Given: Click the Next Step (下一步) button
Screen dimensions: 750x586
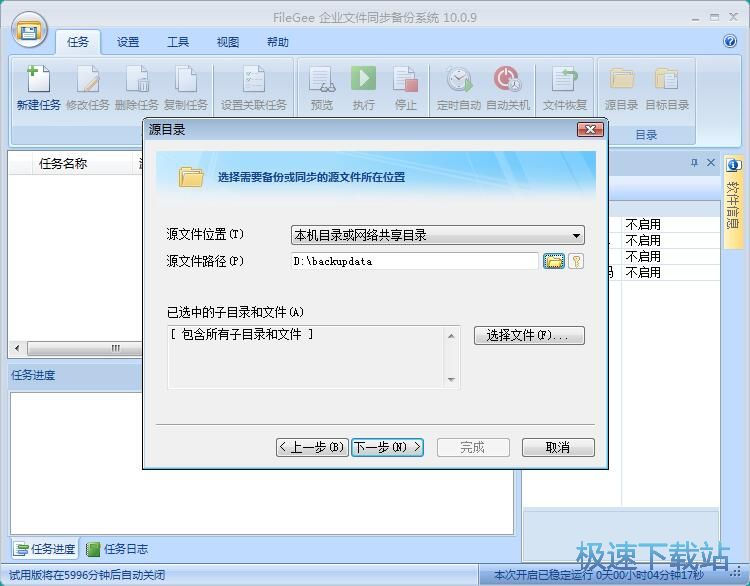Looking at the screenshot, I should [387, 447].
